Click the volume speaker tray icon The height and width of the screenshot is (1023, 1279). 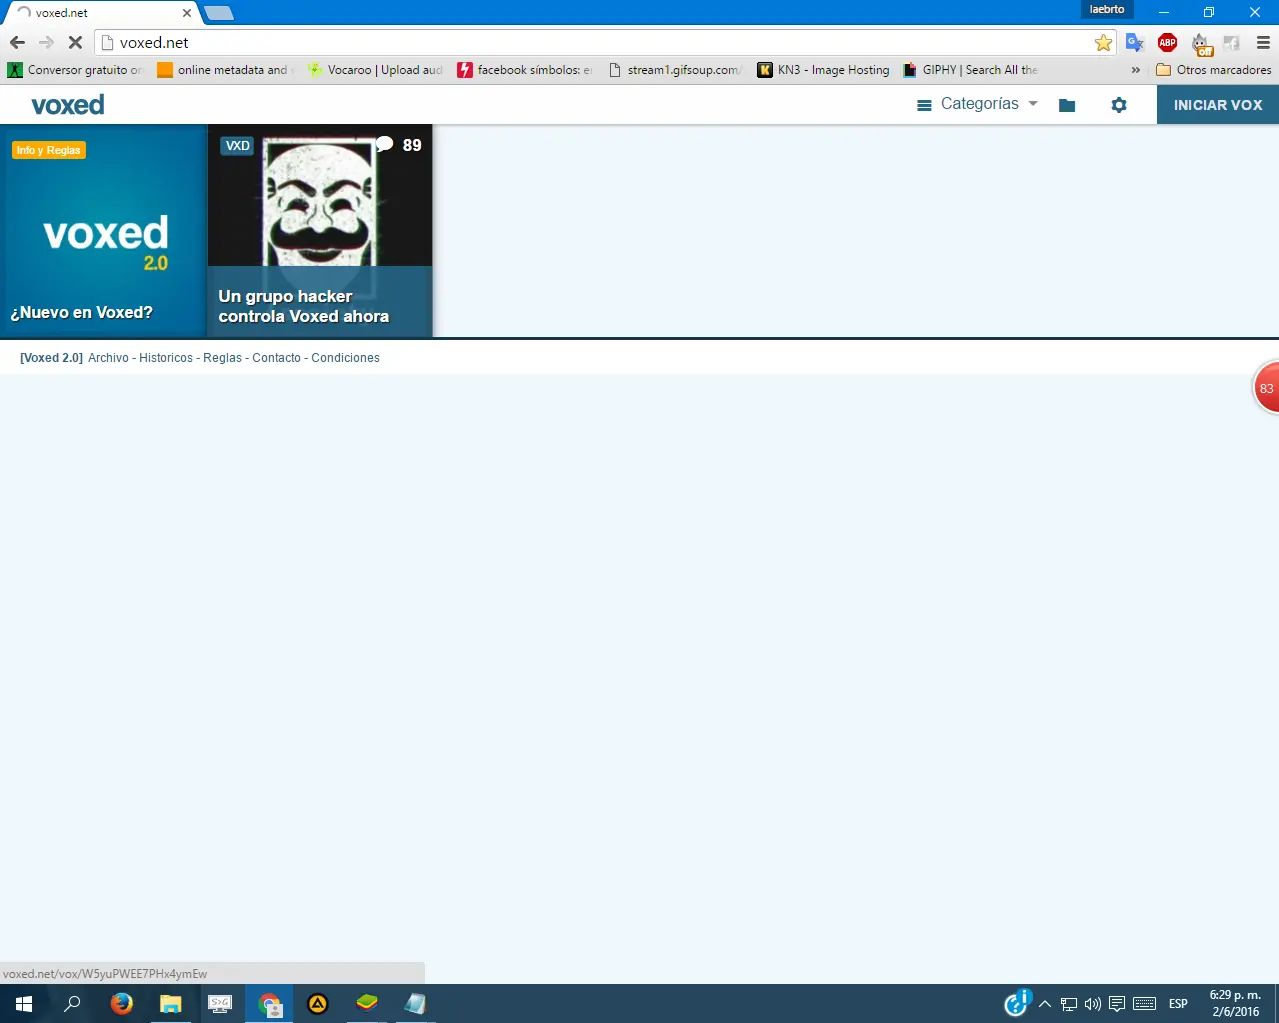(1093, 1004)
